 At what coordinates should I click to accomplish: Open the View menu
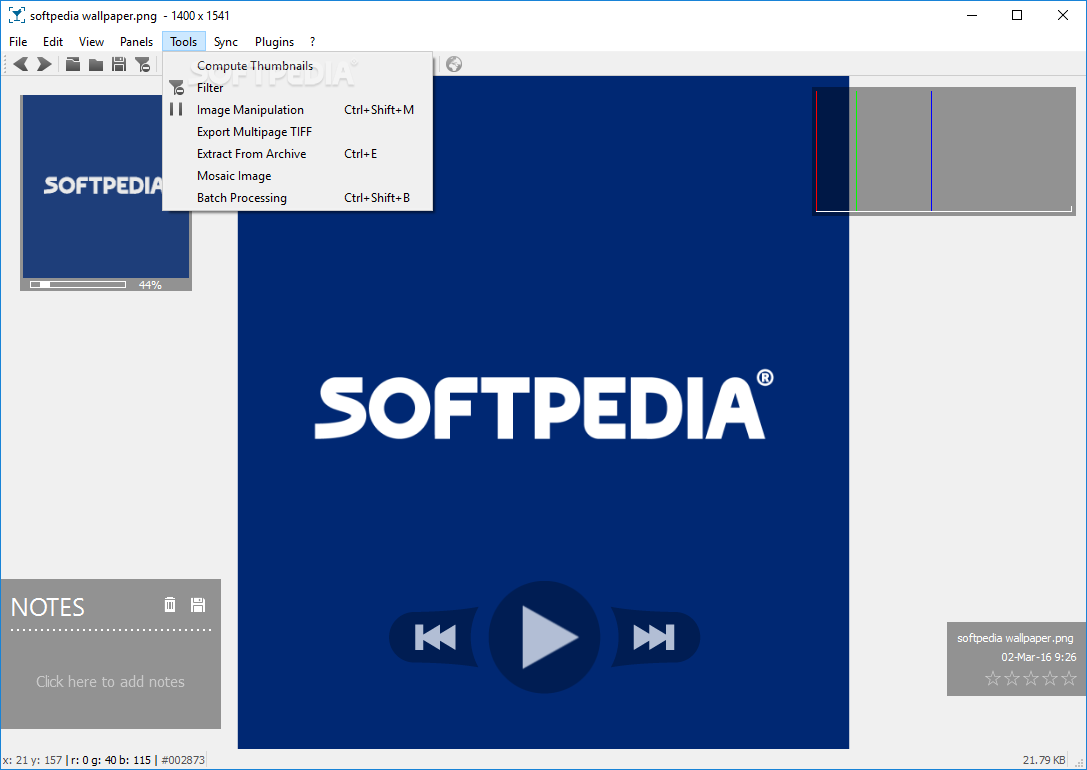(x=91, y=42)
